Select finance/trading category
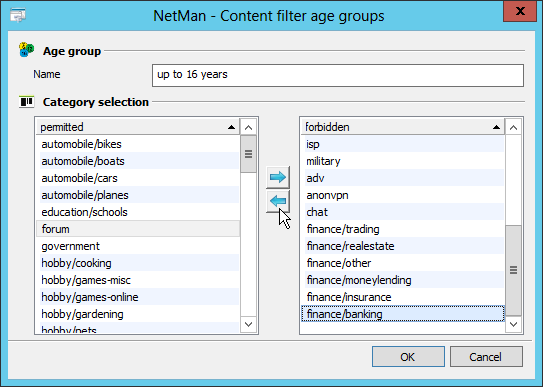 click(403, 229)
